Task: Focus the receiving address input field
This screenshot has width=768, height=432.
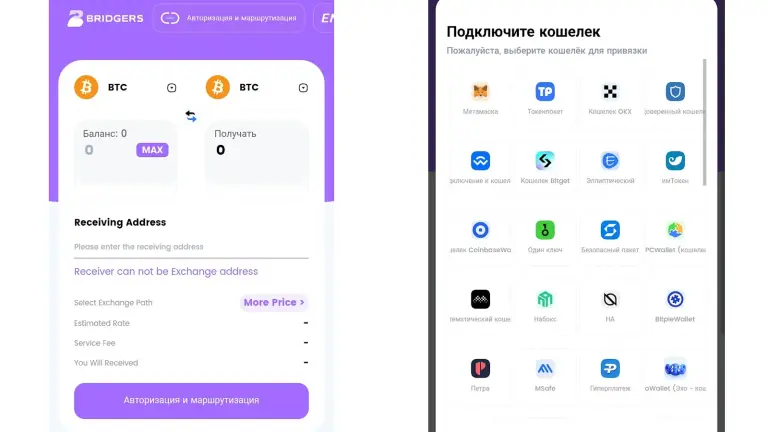Action: tap(191, 247)
